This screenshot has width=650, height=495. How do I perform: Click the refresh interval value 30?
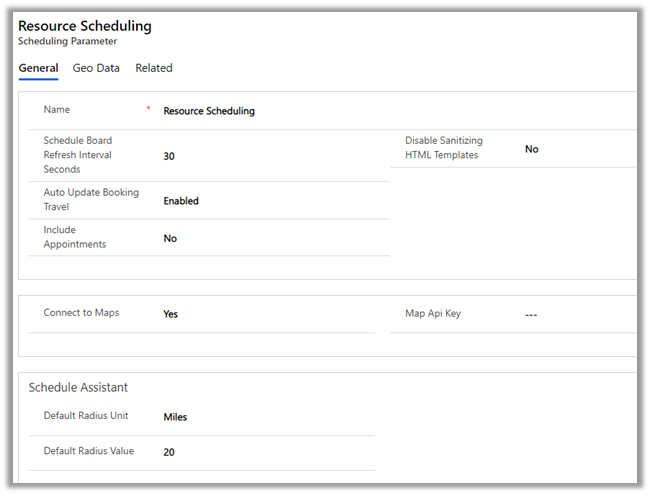[169, 156]
